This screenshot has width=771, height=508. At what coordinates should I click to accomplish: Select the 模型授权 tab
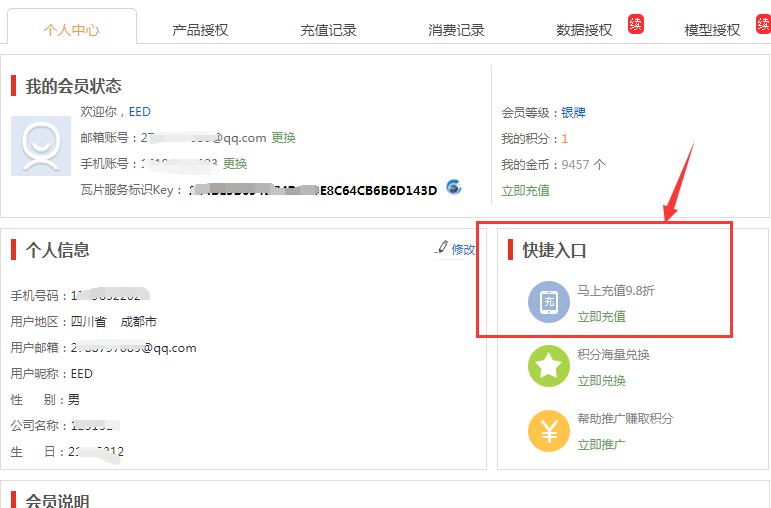coord(712,30)
